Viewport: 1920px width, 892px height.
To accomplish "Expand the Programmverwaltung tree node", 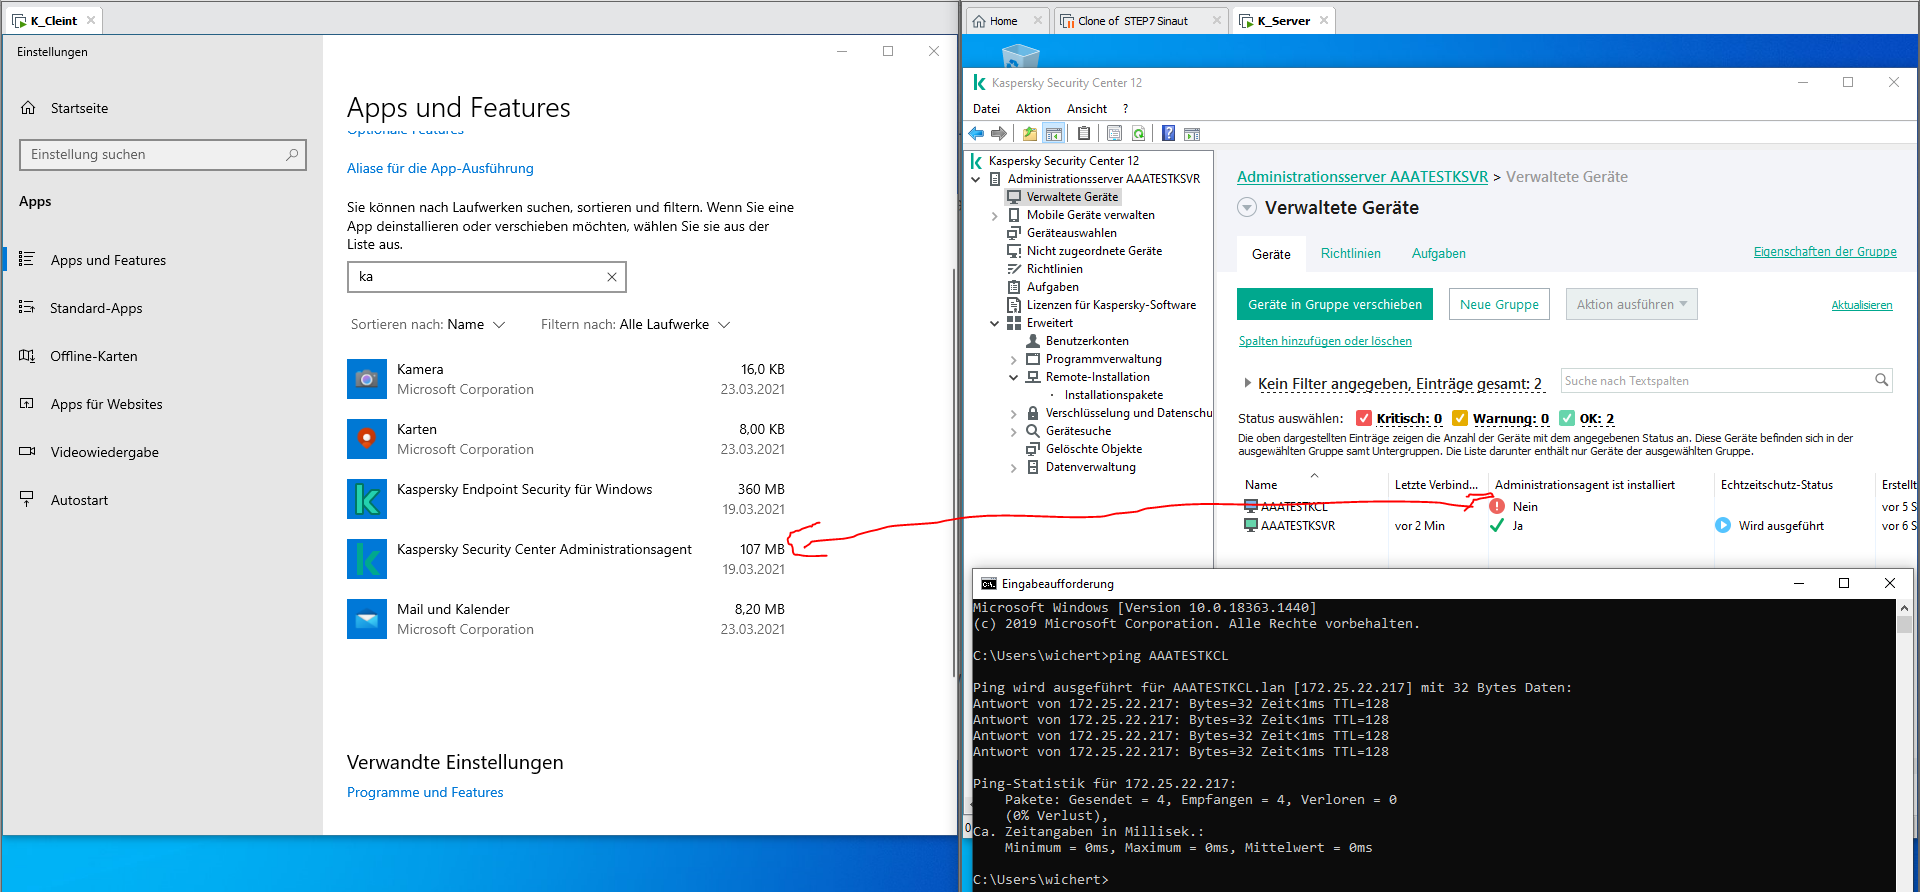I will (1013, 360).
